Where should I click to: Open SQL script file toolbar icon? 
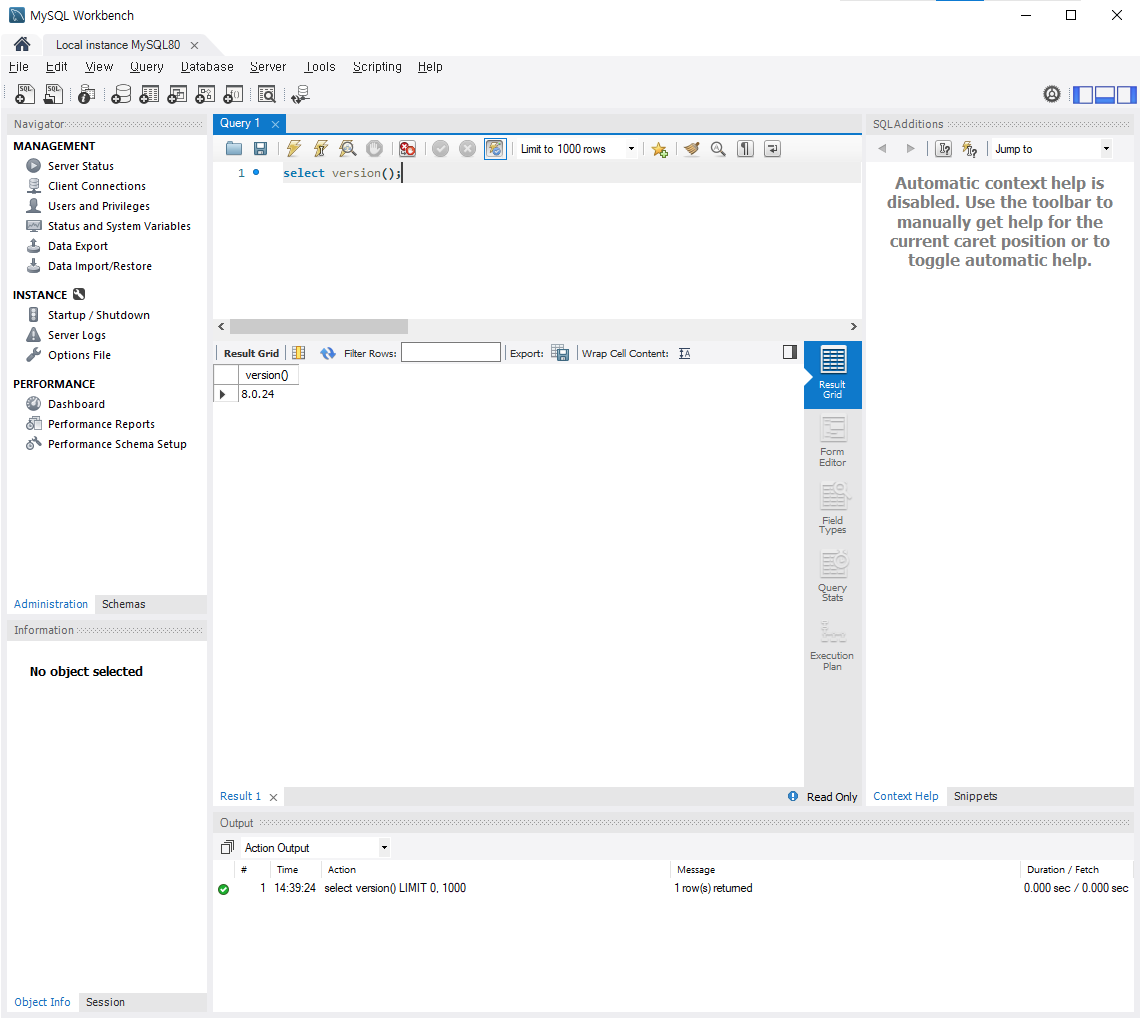pyautogui.click(x=54, y=94)
